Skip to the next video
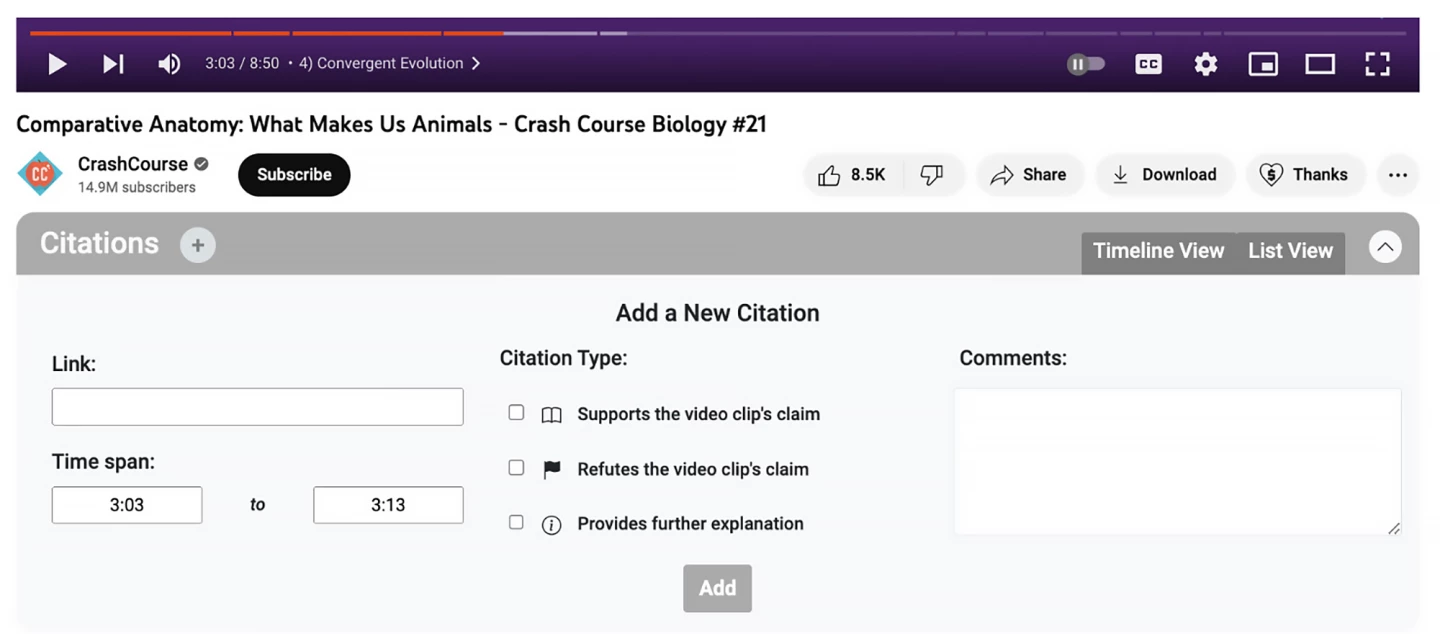1440x634 pixels. pyautogui.click(x=113, y=64)
